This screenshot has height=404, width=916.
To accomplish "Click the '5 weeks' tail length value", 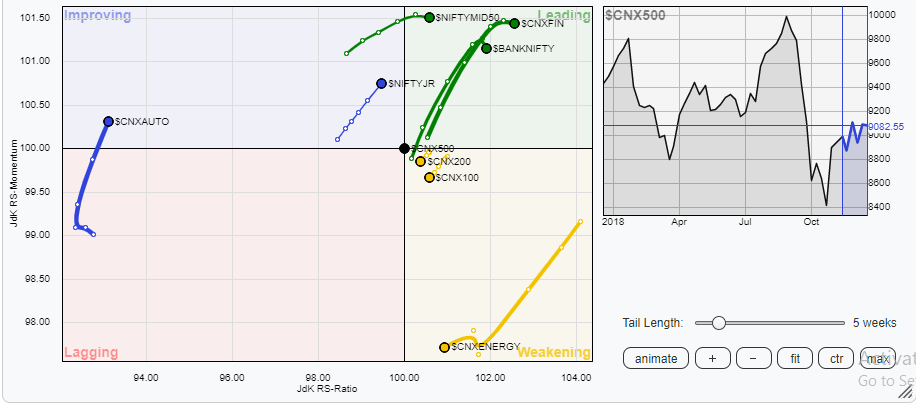I will click(x=875, y=323).
